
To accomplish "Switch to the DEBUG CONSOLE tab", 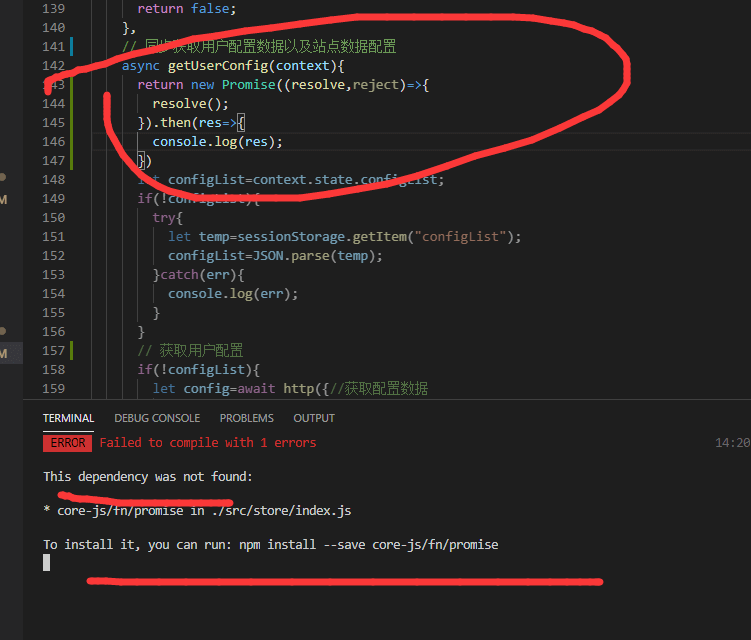I will [x=157, y=418].
